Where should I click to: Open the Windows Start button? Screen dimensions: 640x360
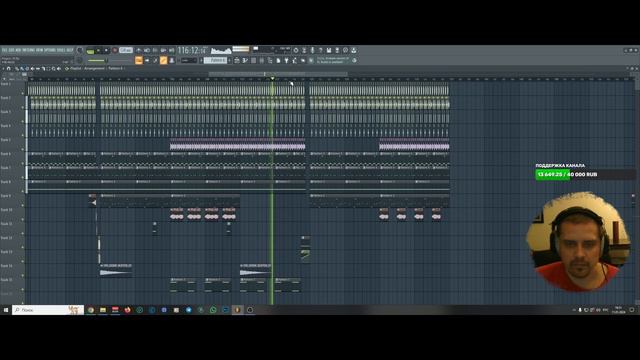tap(6, 310)
